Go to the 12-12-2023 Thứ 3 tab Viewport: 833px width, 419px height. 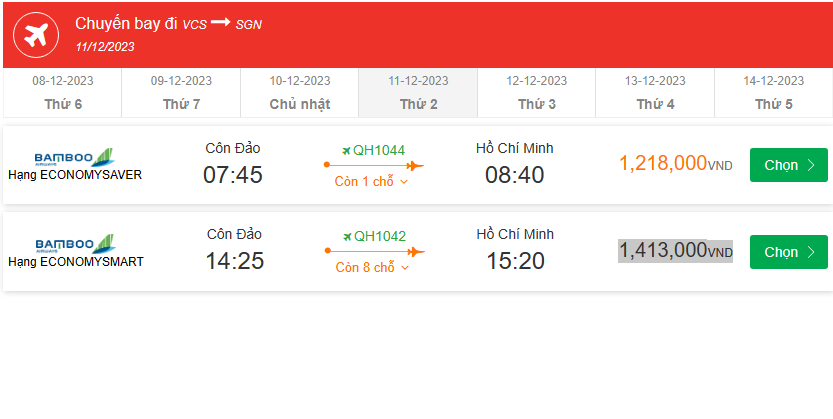coord(537,93)
